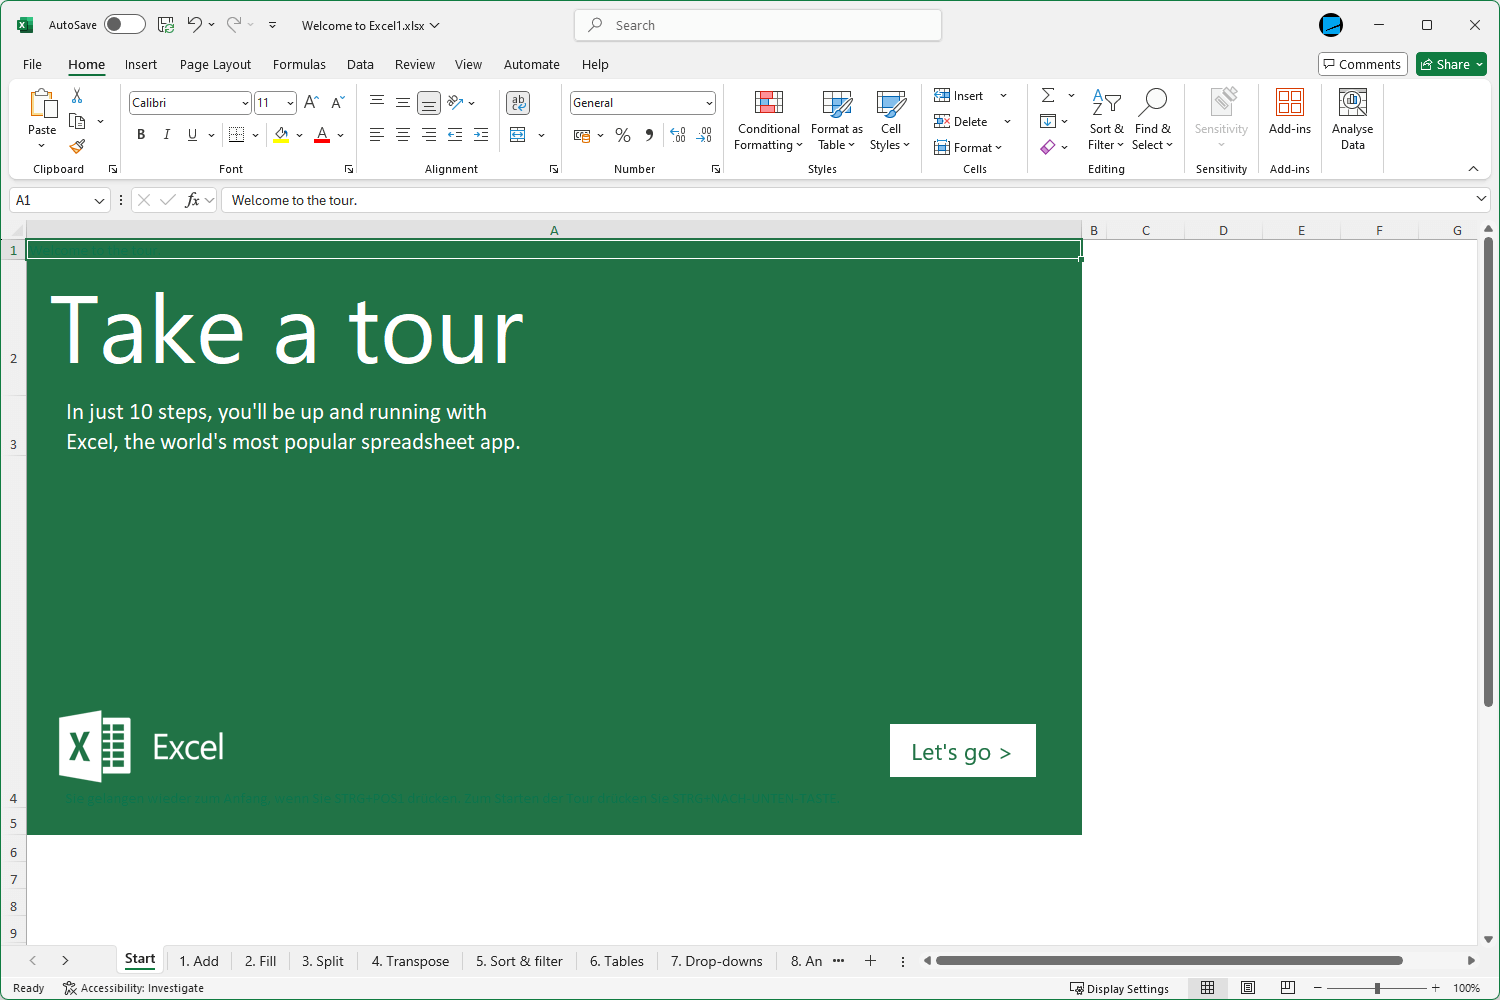Open the Fill Colour dropdown arrow
This screenshot has width=1500, height=1000.
(298, 134)
